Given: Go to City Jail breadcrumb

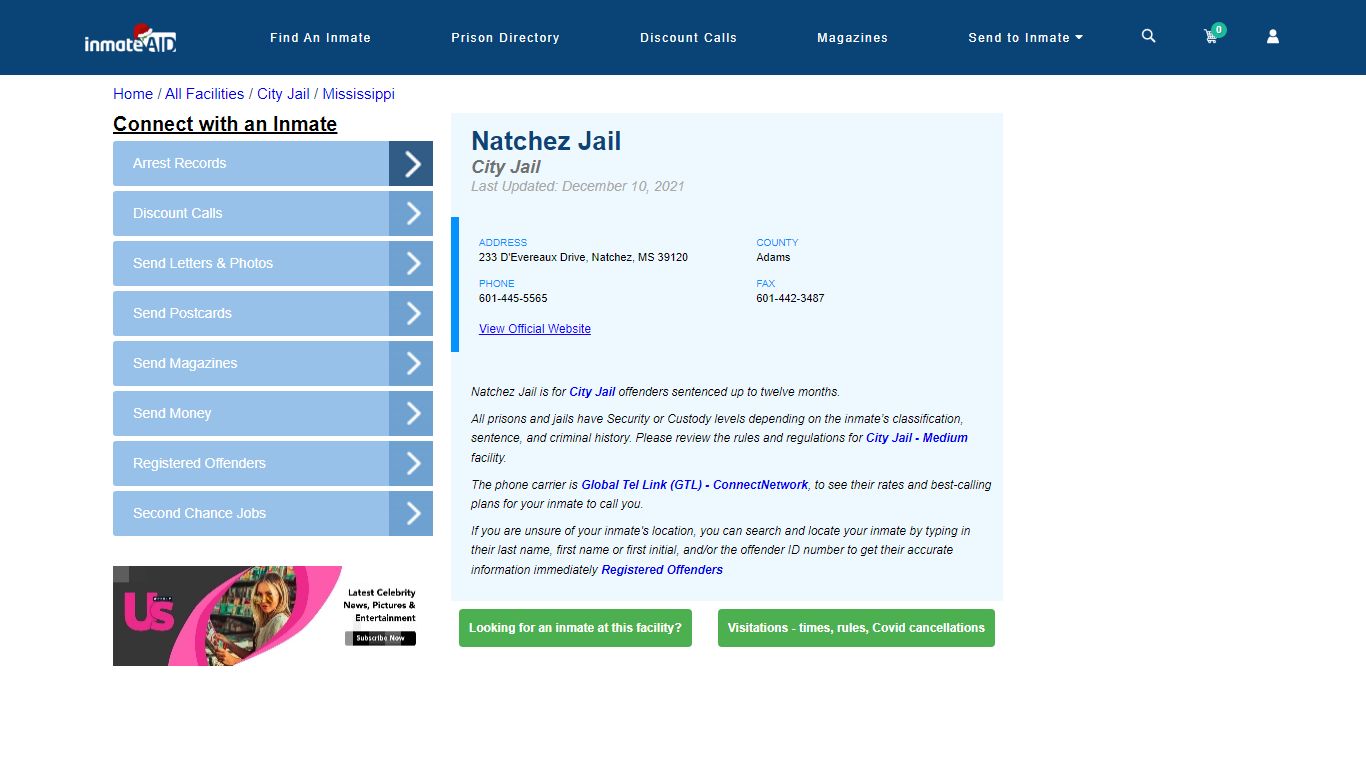Looking at the screenshot, I should (x=283, y=94).
